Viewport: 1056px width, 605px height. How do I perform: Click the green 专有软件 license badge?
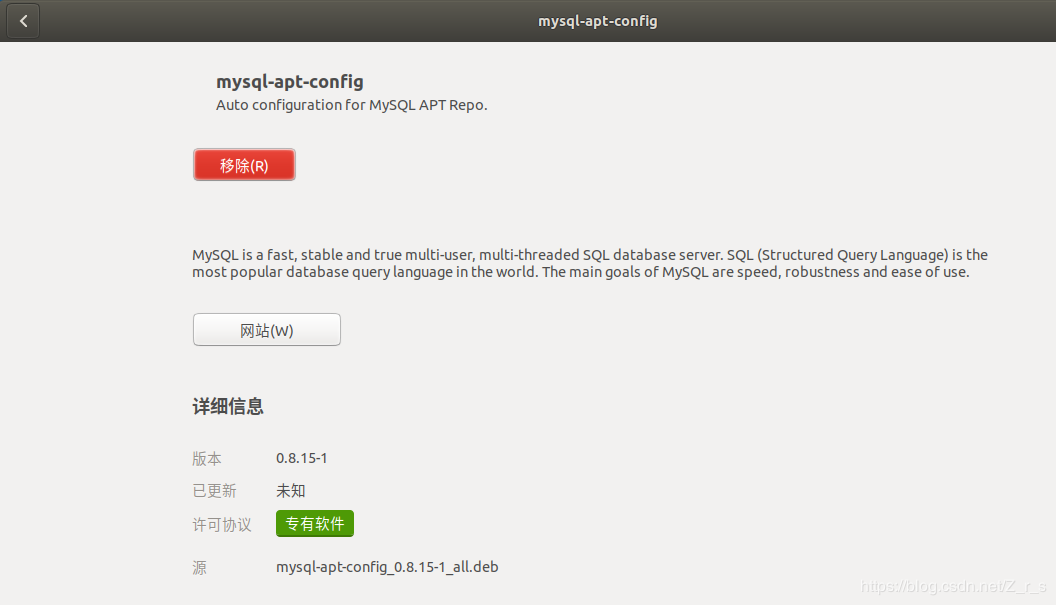click(315, 523)
